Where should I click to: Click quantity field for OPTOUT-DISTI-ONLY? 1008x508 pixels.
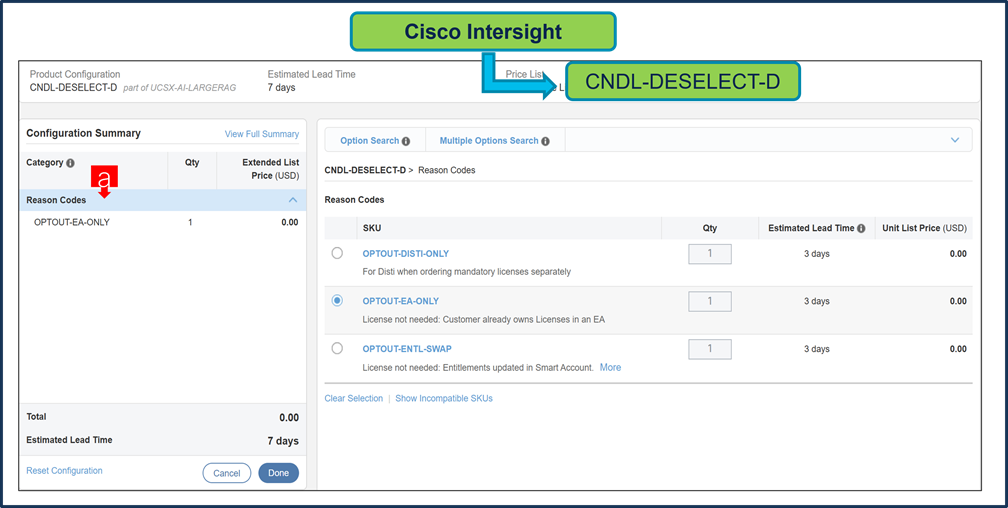click(x=710, y=253)
